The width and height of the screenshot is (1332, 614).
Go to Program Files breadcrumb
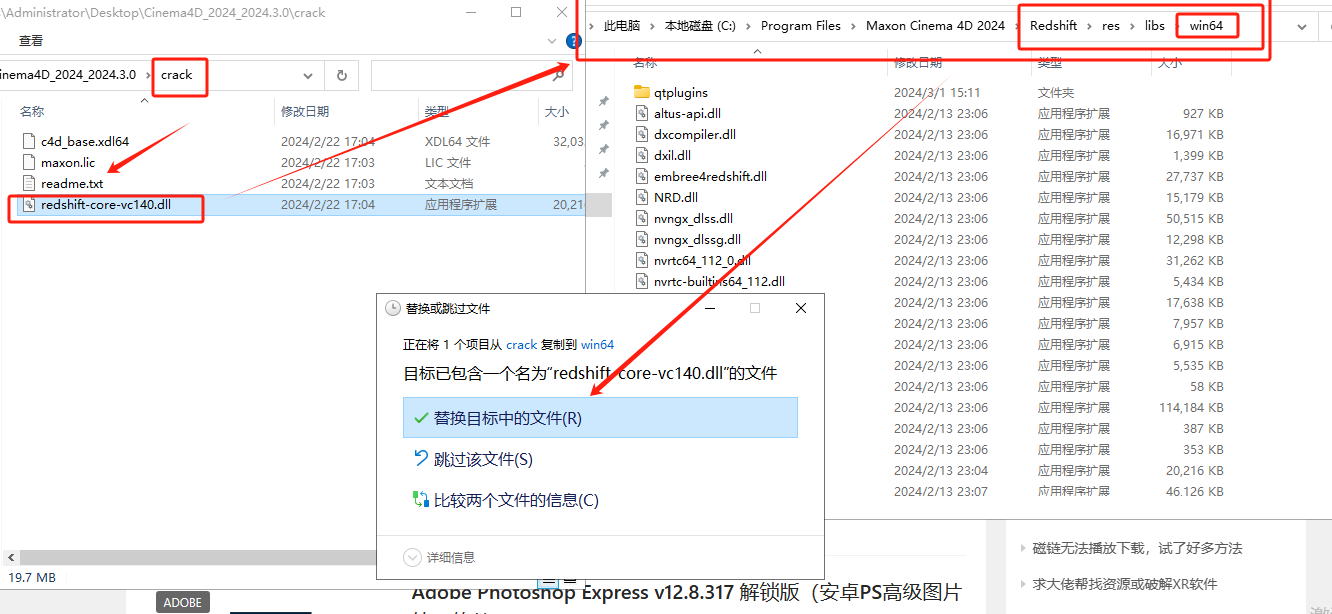801,26
